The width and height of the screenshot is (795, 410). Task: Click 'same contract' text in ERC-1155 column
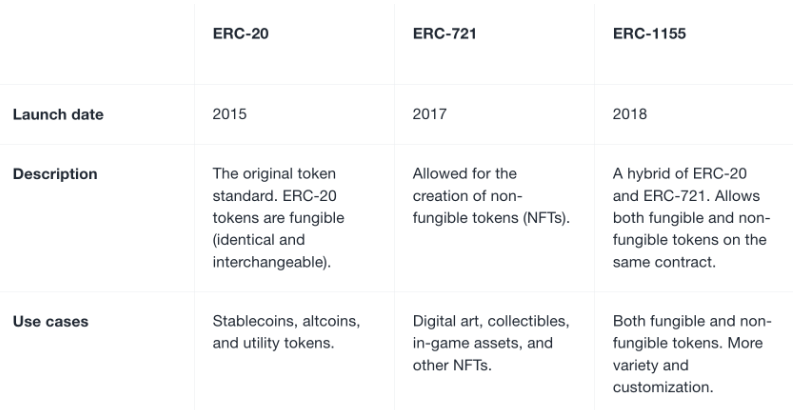[664, 262]
